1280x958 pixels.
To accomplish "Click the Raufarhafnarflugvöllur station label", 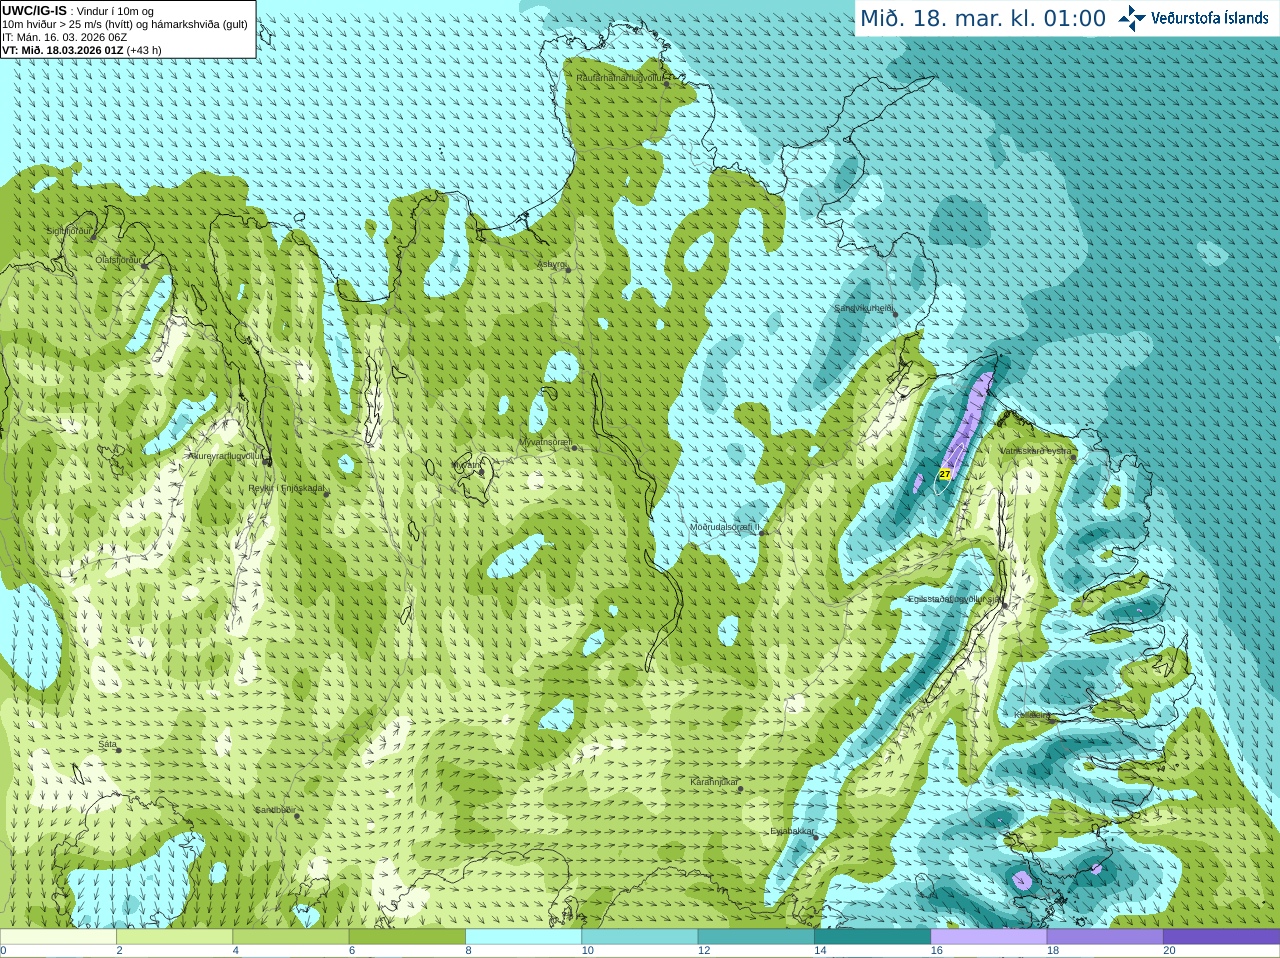I will (620, 77).
